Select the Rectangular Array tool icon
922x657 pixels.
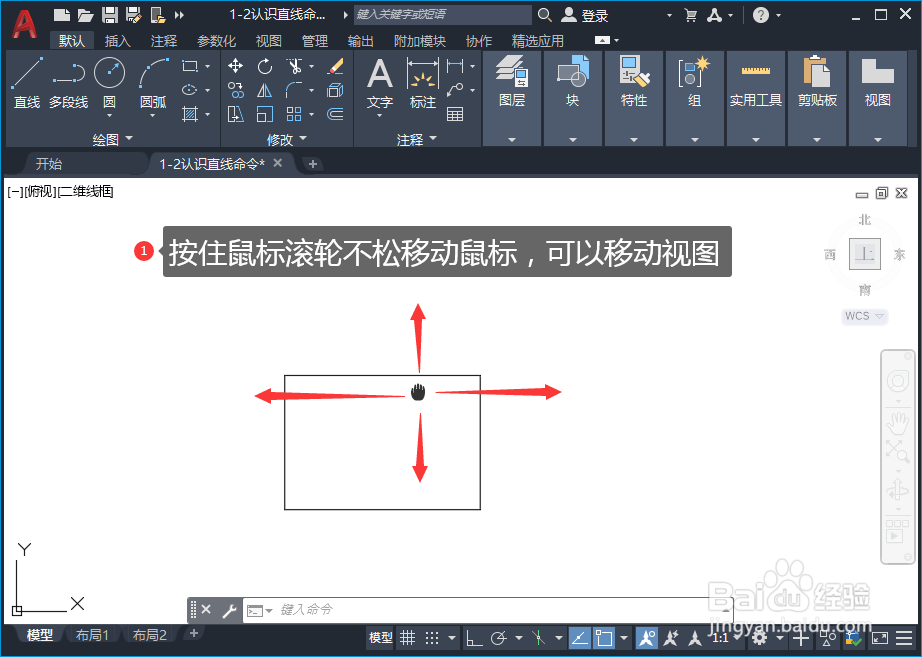[294, 114]
